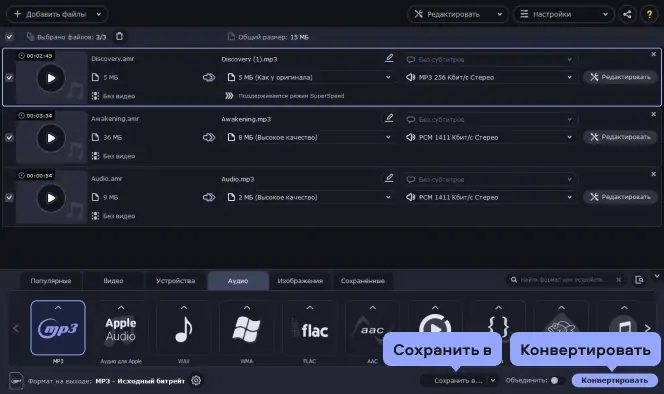Image resolution: width=664 pixels, height=394 pixels.
Task: Play preview of Audio.amr
Action: coord(51,198)
